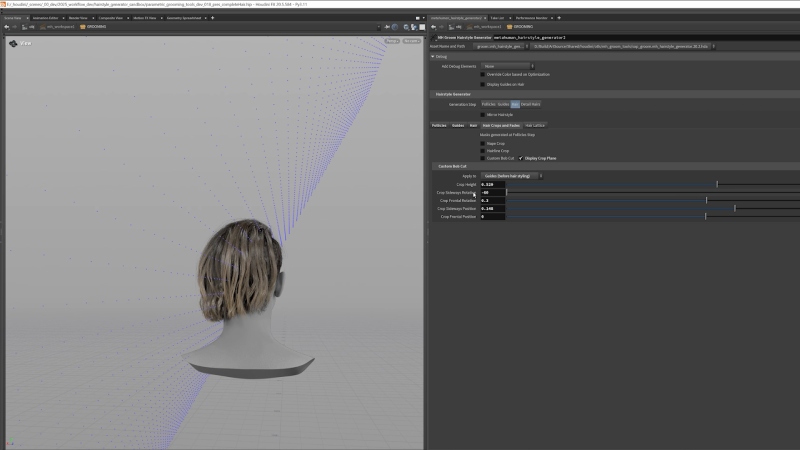The image size is (800, 450).
Task: Click the GROOMING icon in parameter pane path
Action: tap(510, 27)
